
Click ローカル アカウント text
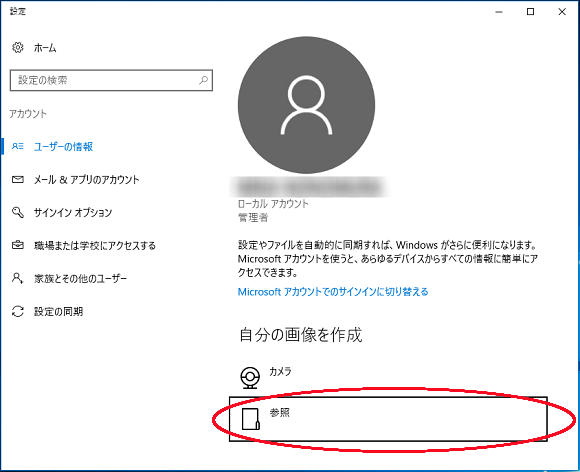[x=273, y=204]
